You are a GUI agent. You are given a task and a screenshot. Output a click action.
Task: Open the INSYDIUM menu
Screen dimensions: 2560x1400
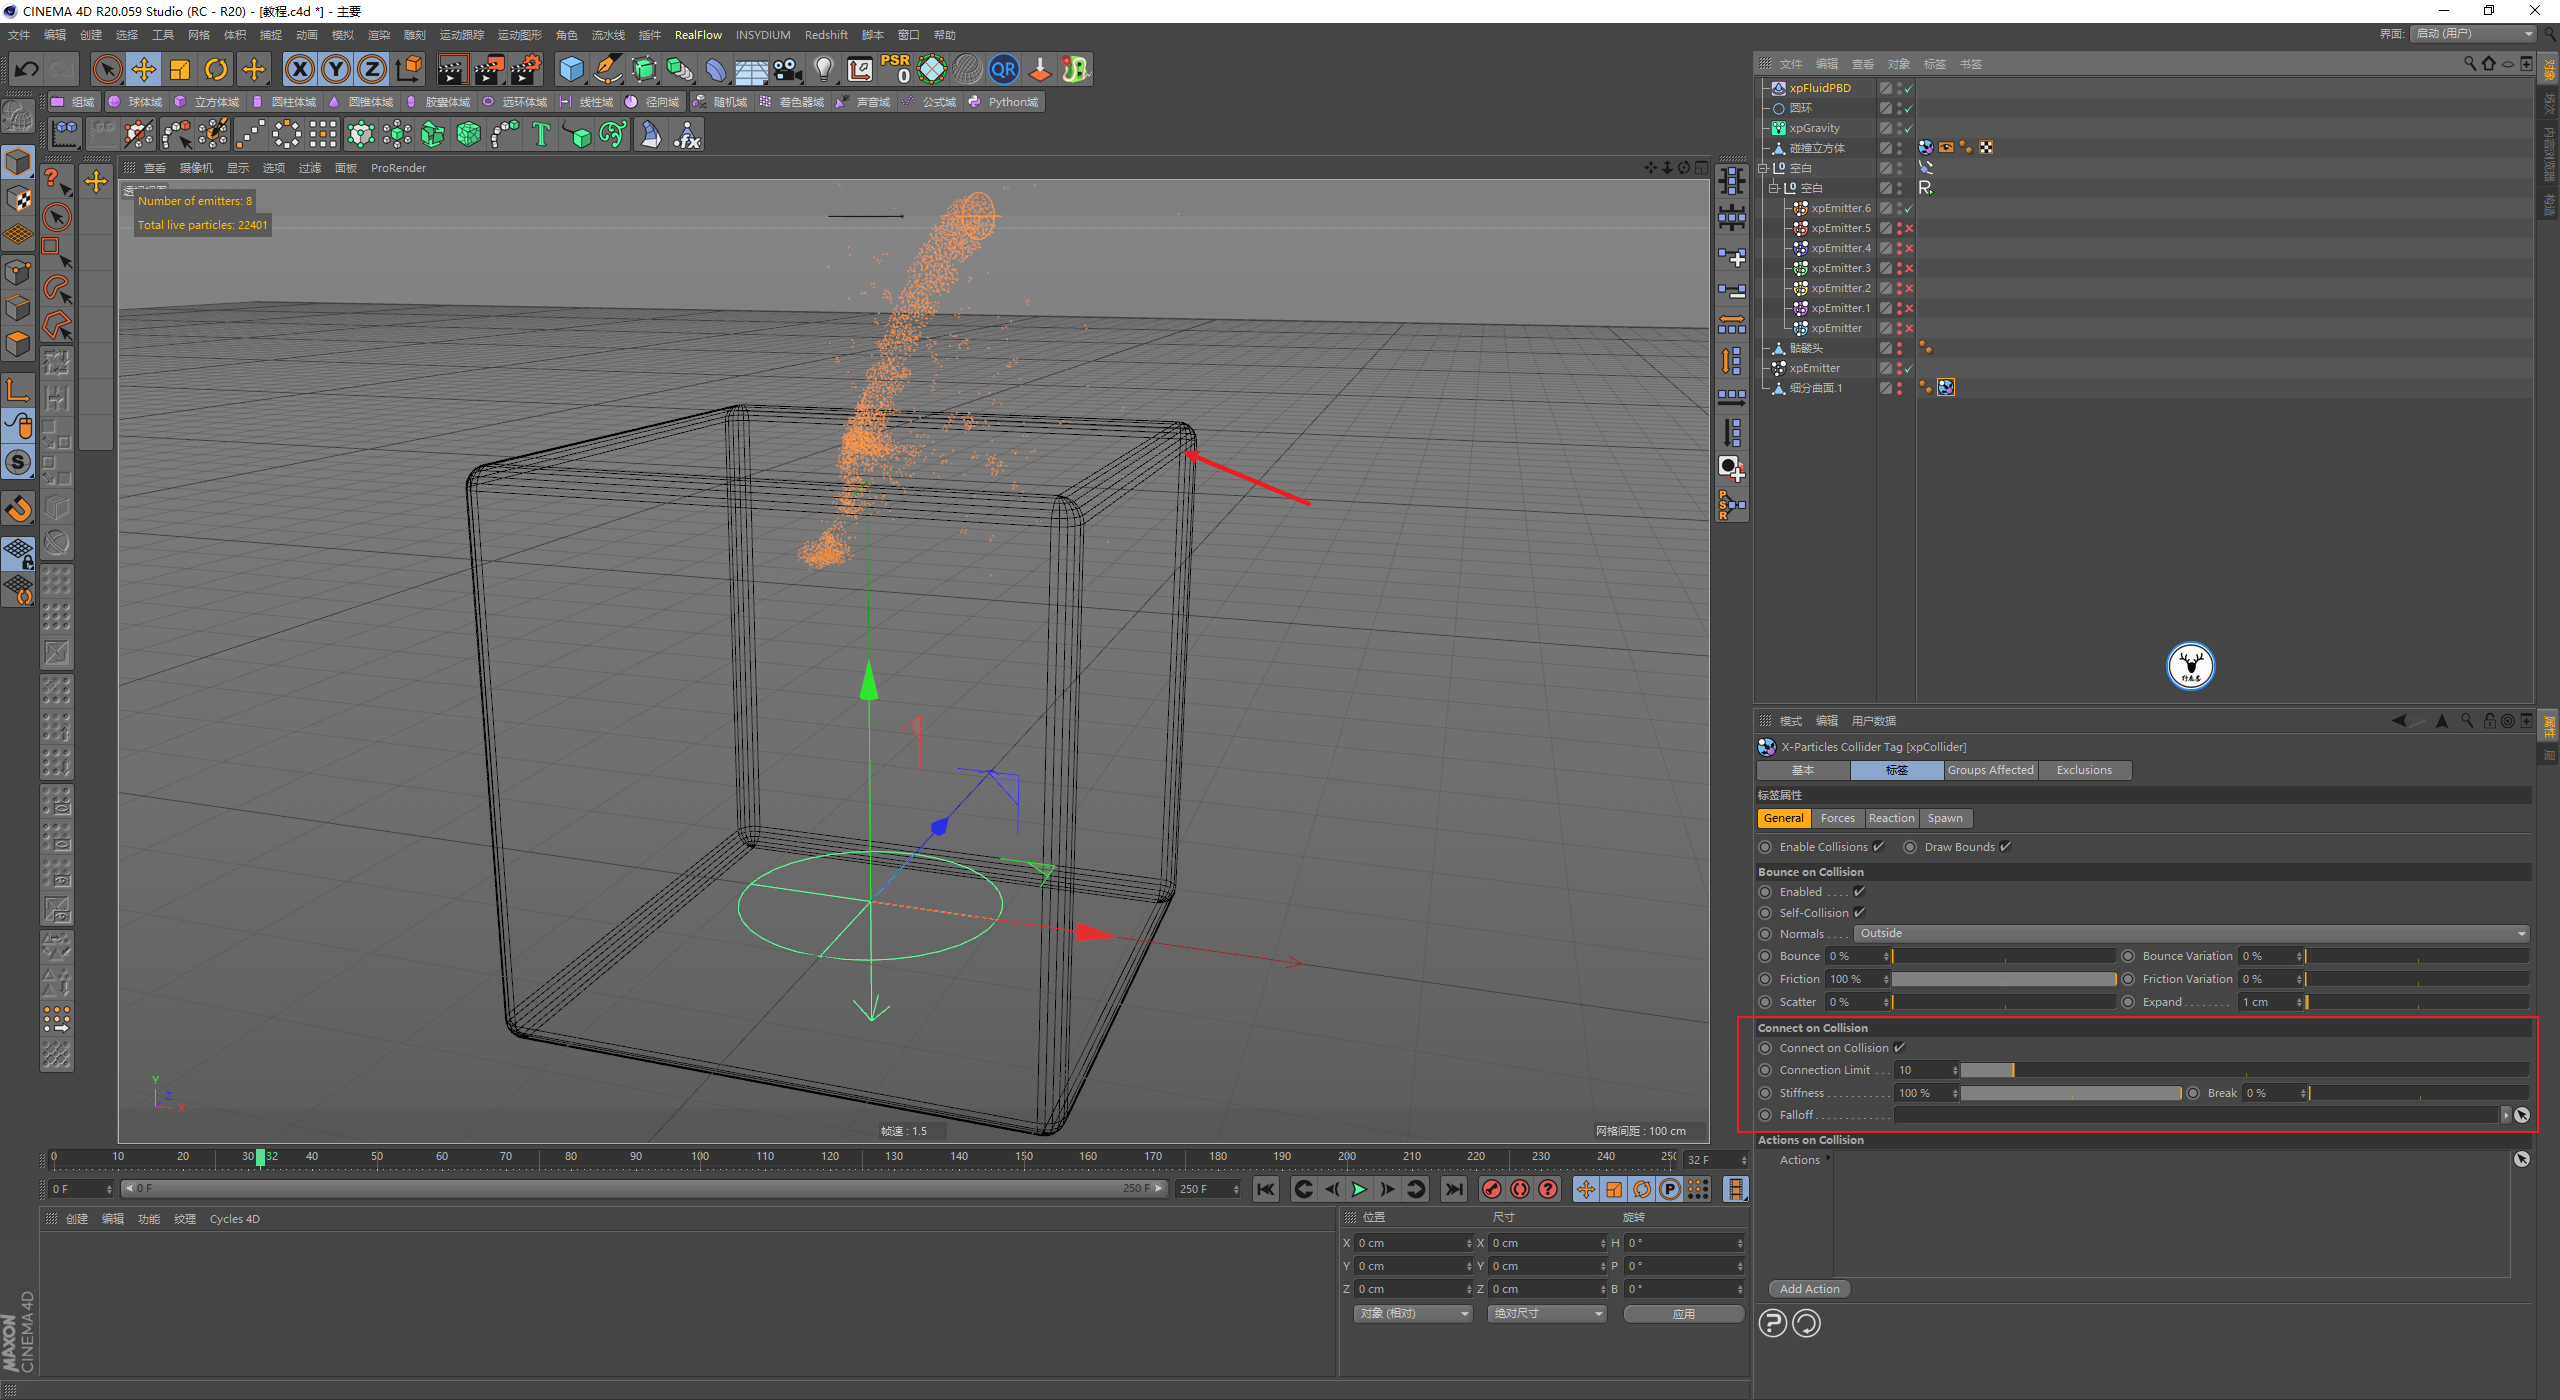[x=763, y=35]
